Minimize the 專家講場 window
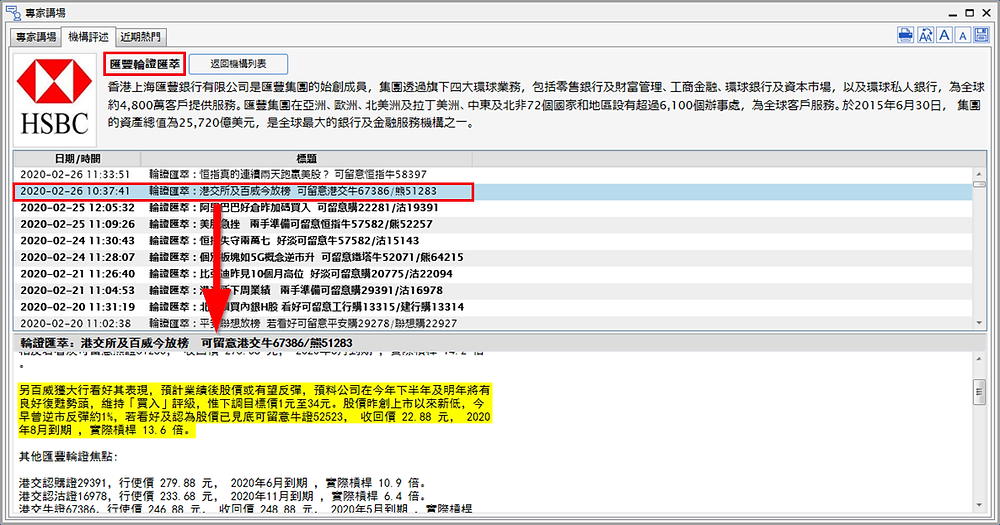1000x525 pixels. [x=953, y=12]
